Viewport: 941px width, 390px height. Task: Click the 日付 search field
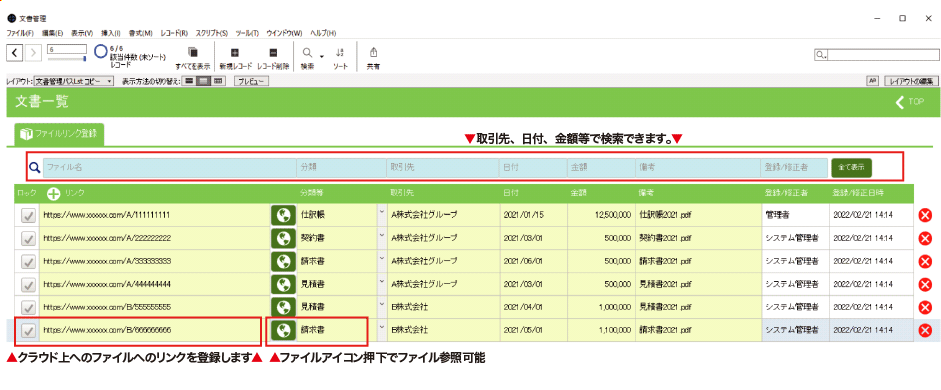pyautogui.click(x=533, y=167)
